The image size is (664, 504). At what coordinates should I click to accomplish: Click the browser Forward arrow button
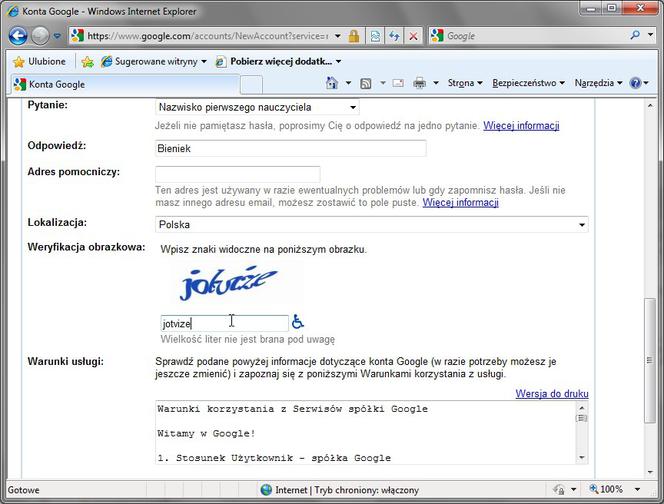40,36
